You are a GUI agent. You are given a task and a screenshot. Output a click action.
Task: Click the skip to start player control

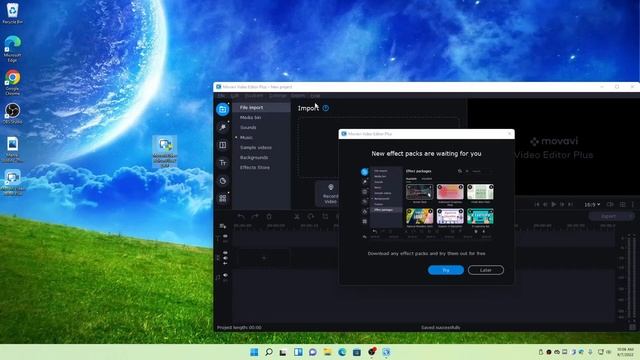pos(537,204)
